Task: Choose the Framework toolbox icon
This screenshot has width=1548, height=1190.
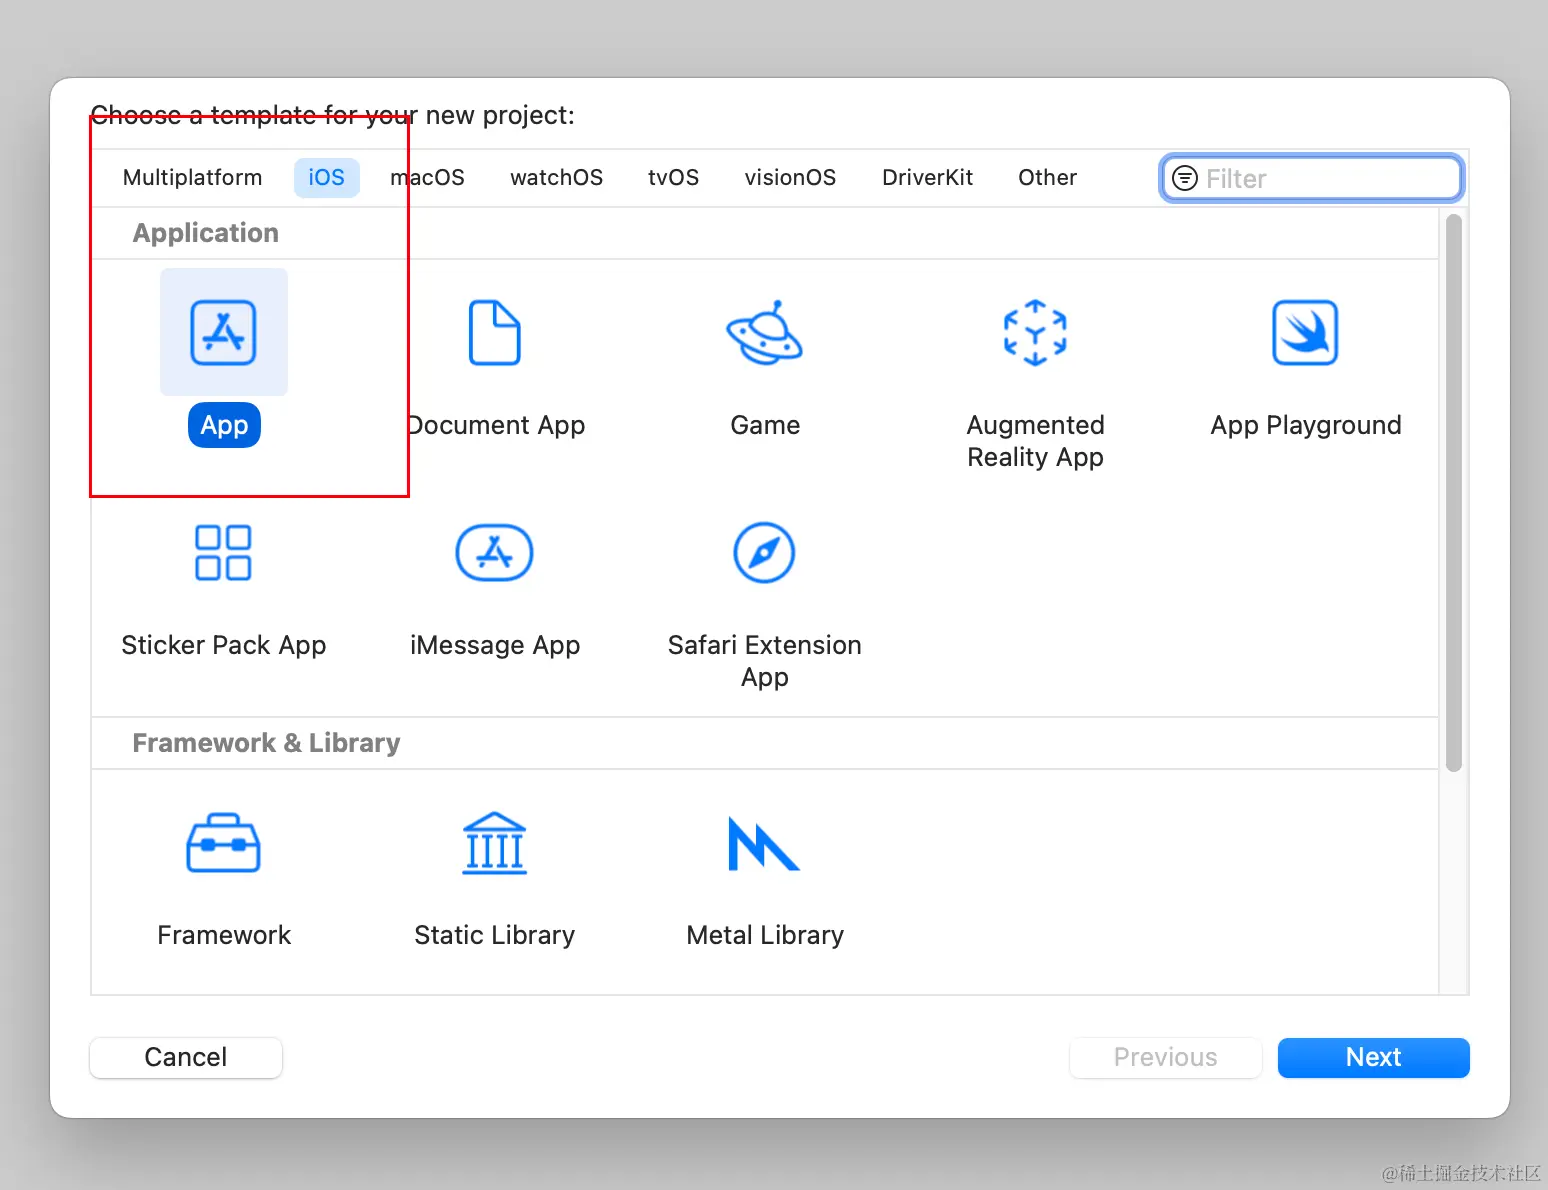Action: click(x=224, y=842)
